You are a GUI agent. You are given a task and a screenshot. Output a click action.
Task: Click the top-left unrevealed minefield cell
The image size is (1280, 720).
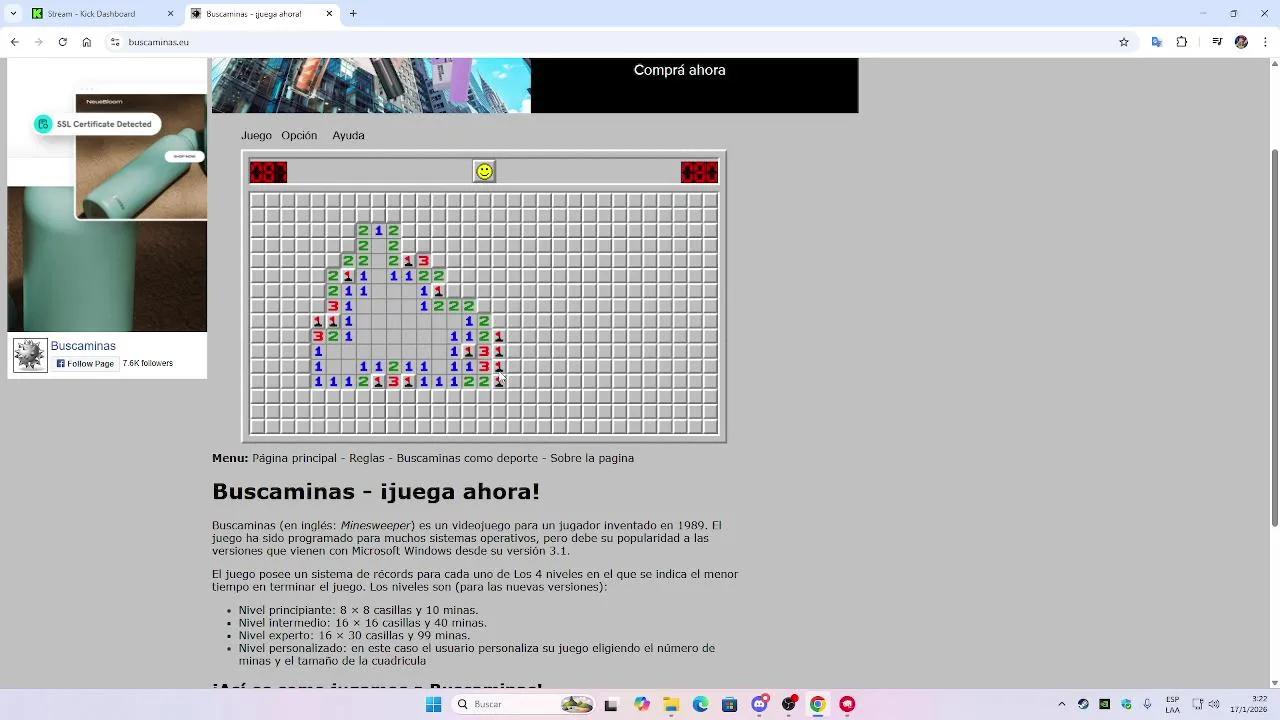click(x=257, y=200)
